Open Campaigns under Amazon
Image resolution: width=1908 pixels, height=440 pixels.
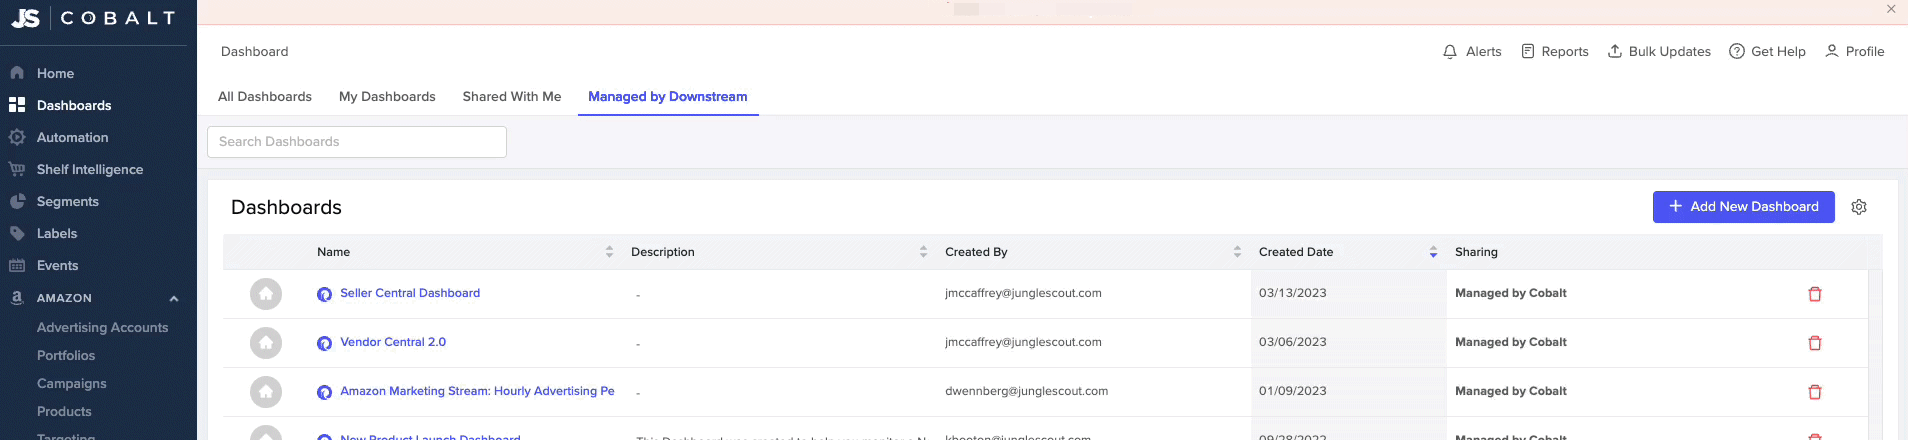point(71,383)
